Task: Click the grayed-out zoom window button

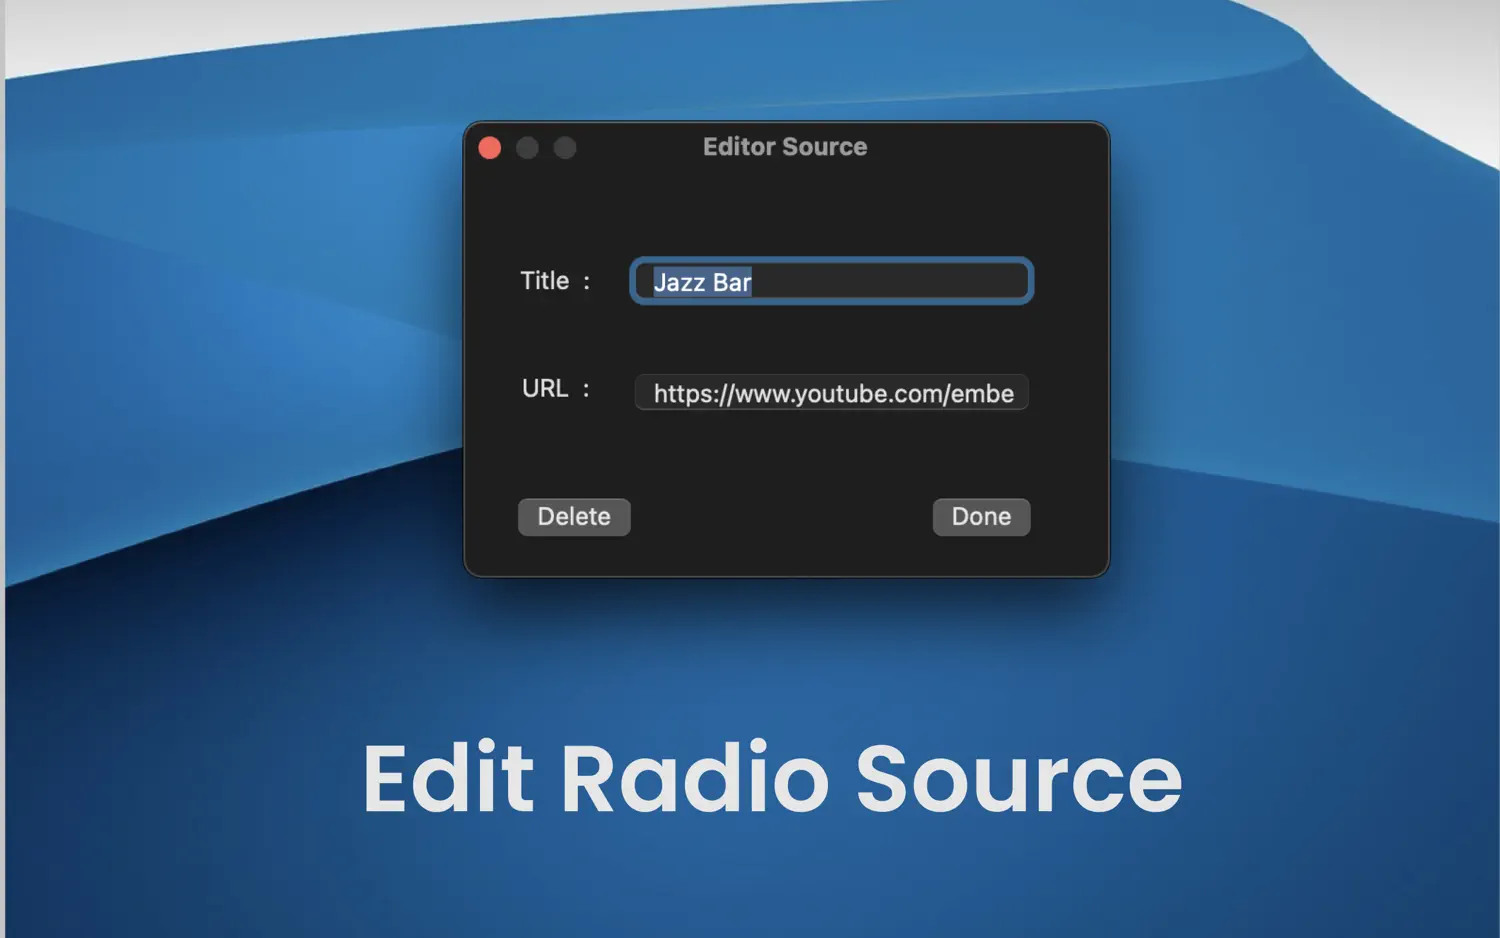Action: coord(565,148)
